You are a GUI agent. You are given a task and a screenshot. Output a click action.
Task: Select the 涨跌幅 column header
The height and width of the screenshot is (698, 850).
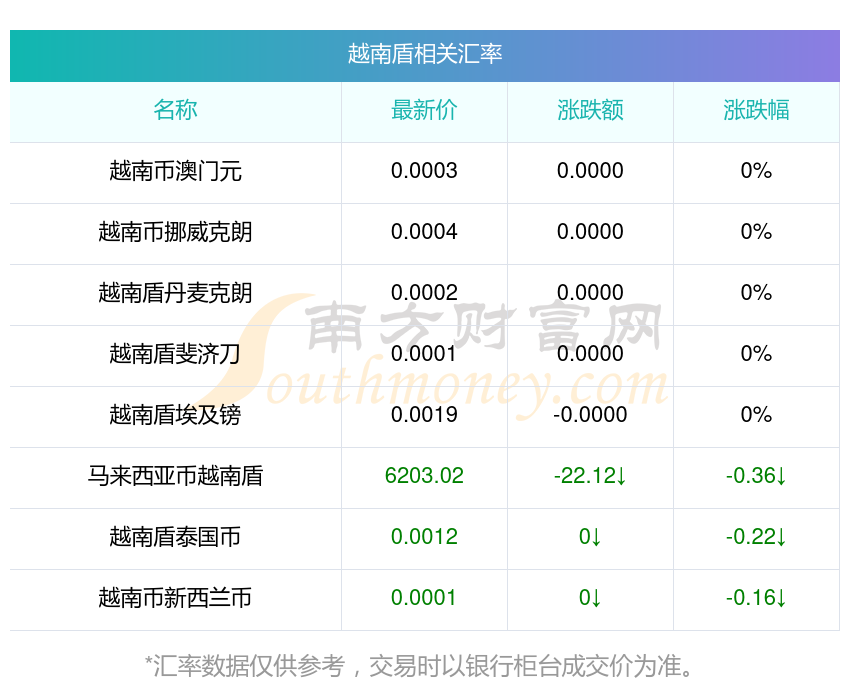point(756,110)
